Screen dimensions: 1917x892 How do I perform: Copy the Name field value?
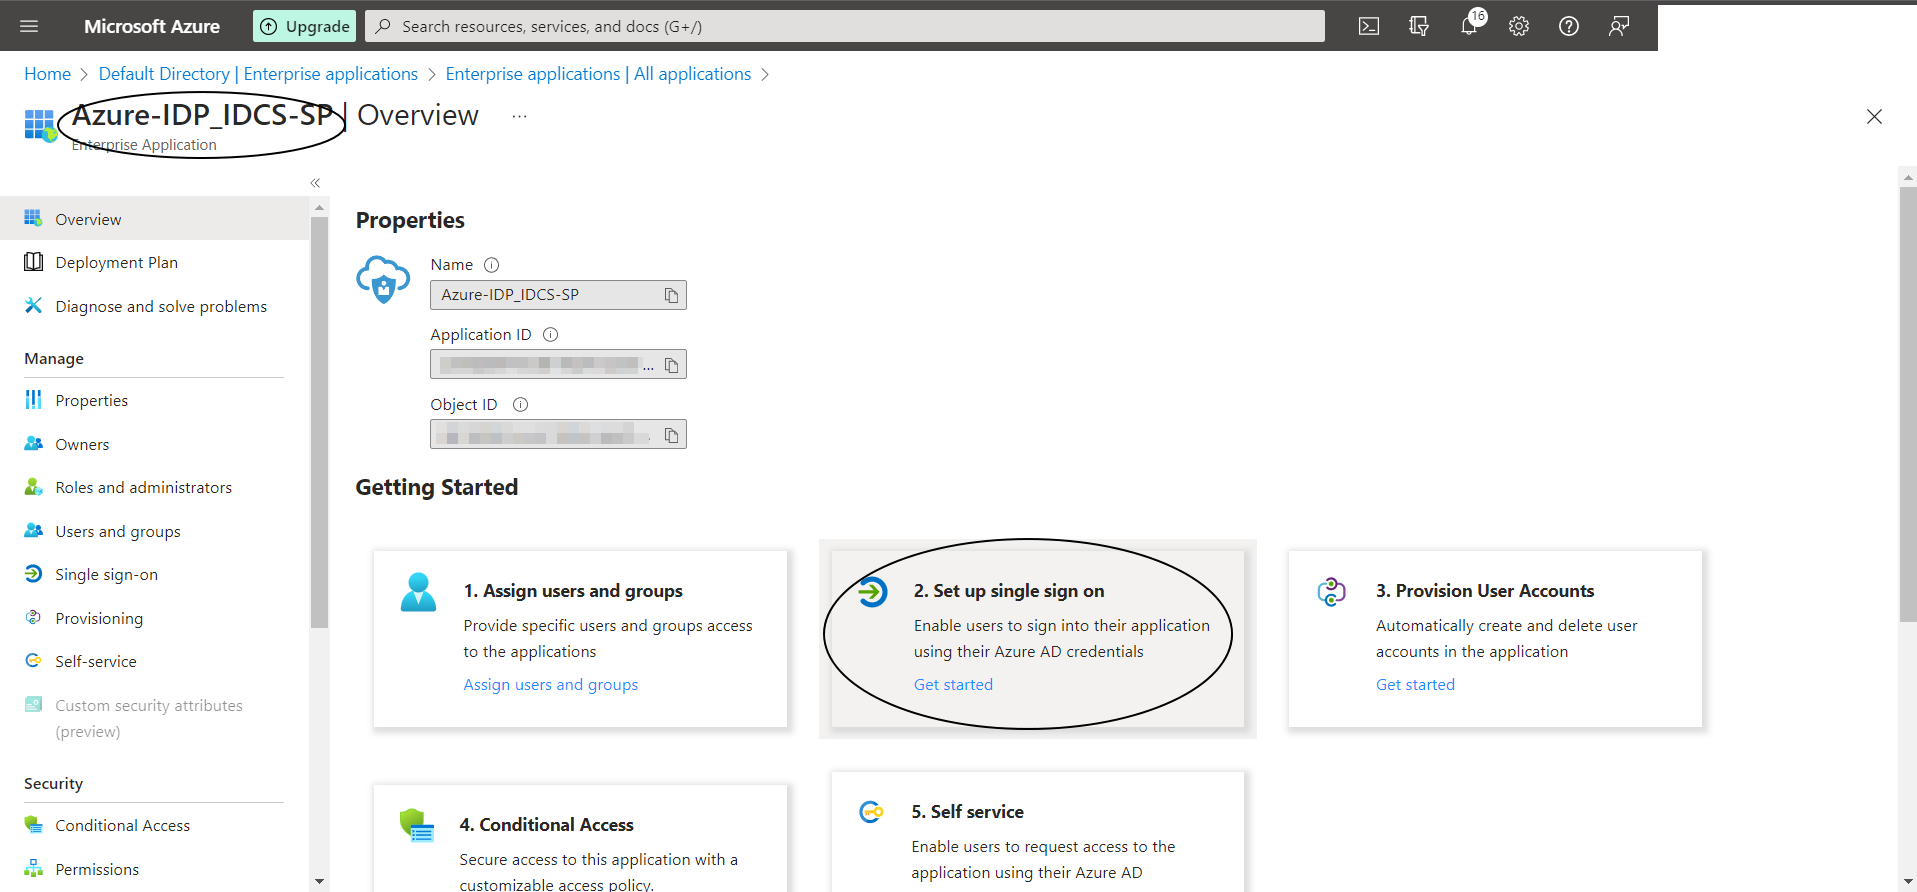672,295
